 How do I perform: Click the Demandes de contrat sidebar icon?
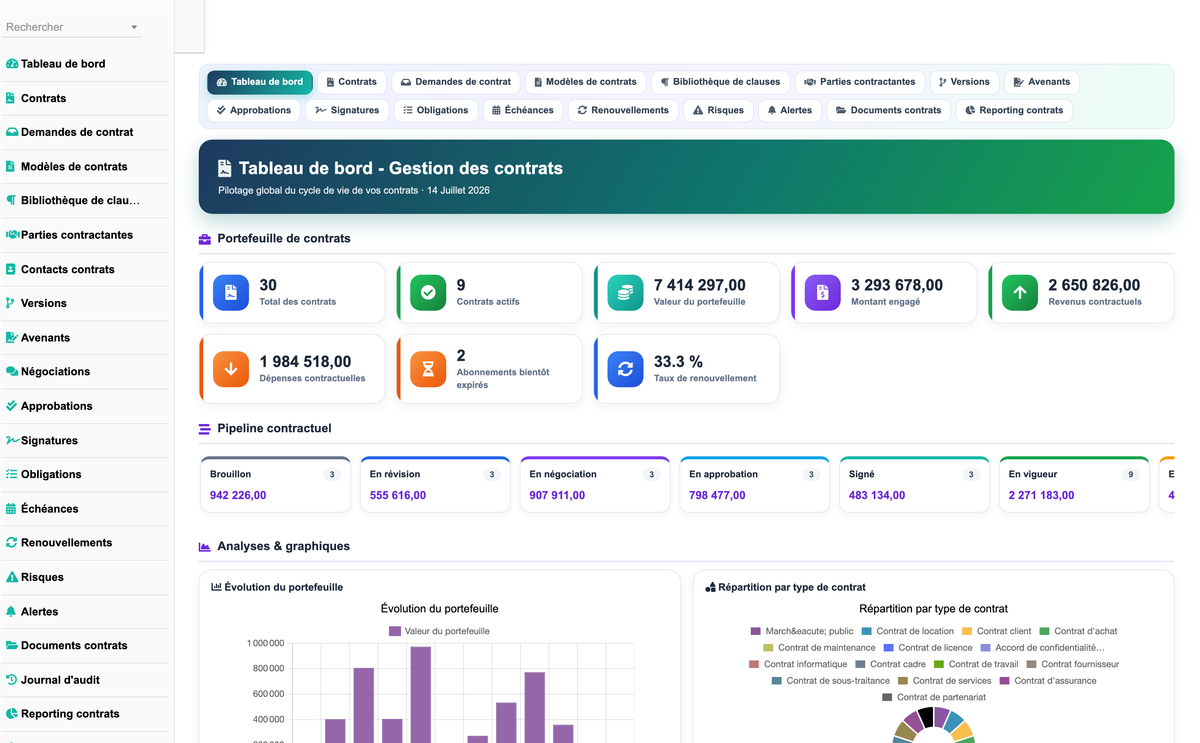12,132
